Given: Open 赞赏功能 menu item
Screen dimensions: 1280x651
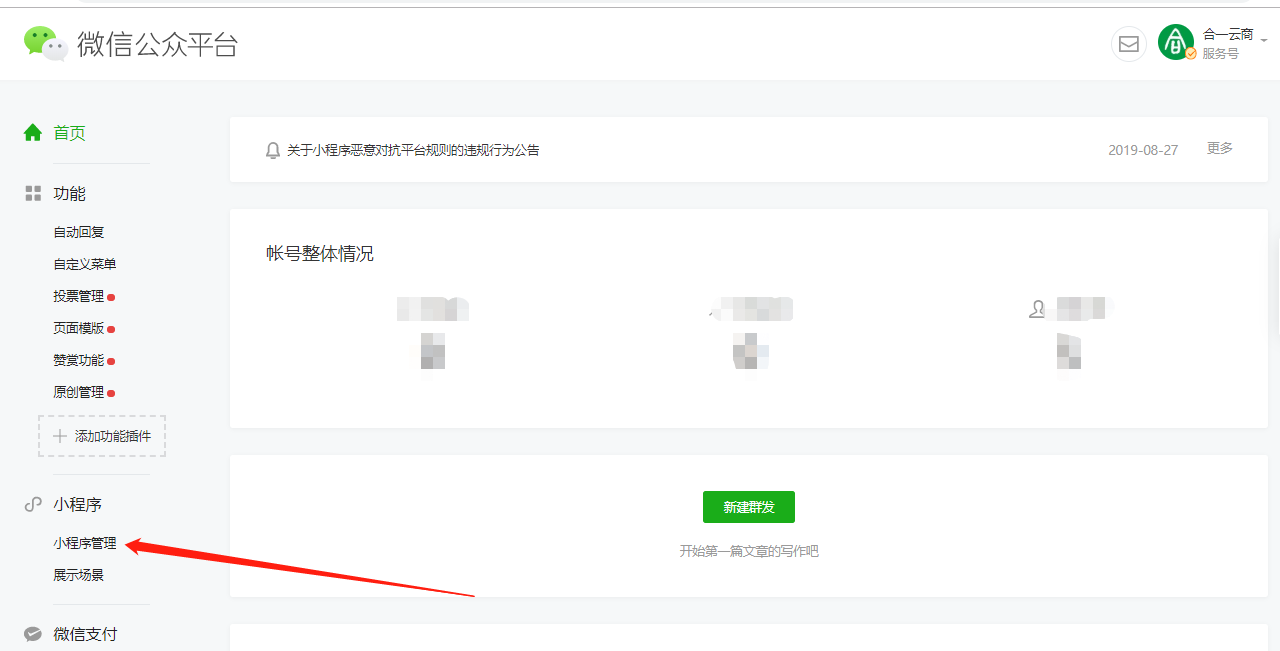Looking at the screenshot, I should tap(79, 360).
